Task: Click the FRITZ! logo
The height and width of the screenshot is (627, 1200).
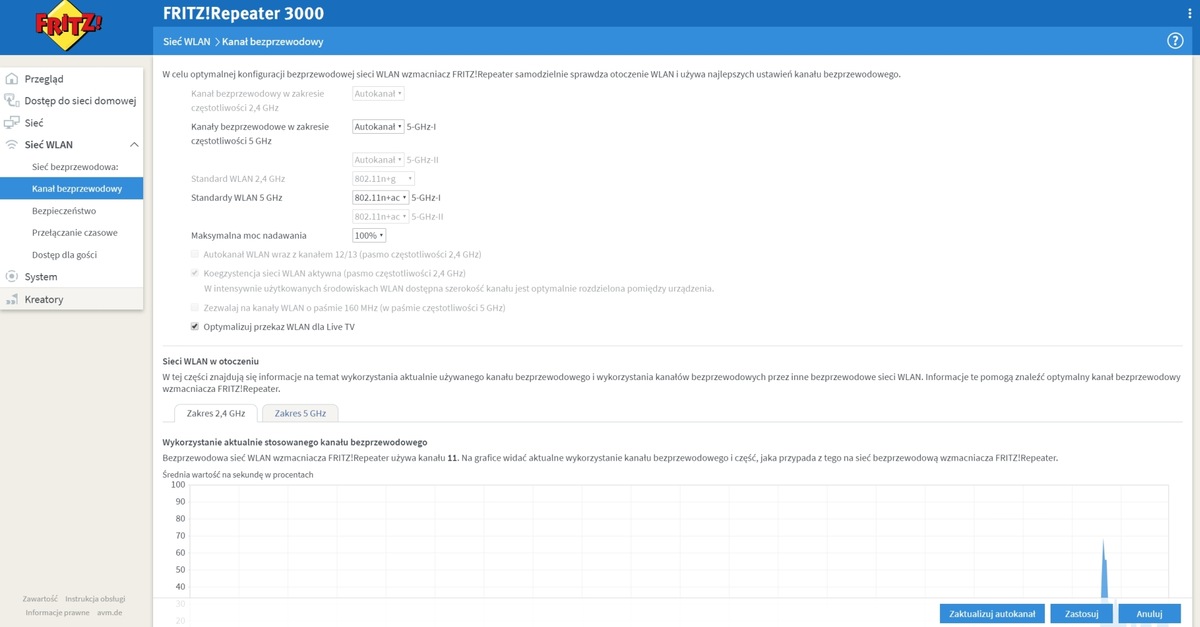Action: (70, 27)
